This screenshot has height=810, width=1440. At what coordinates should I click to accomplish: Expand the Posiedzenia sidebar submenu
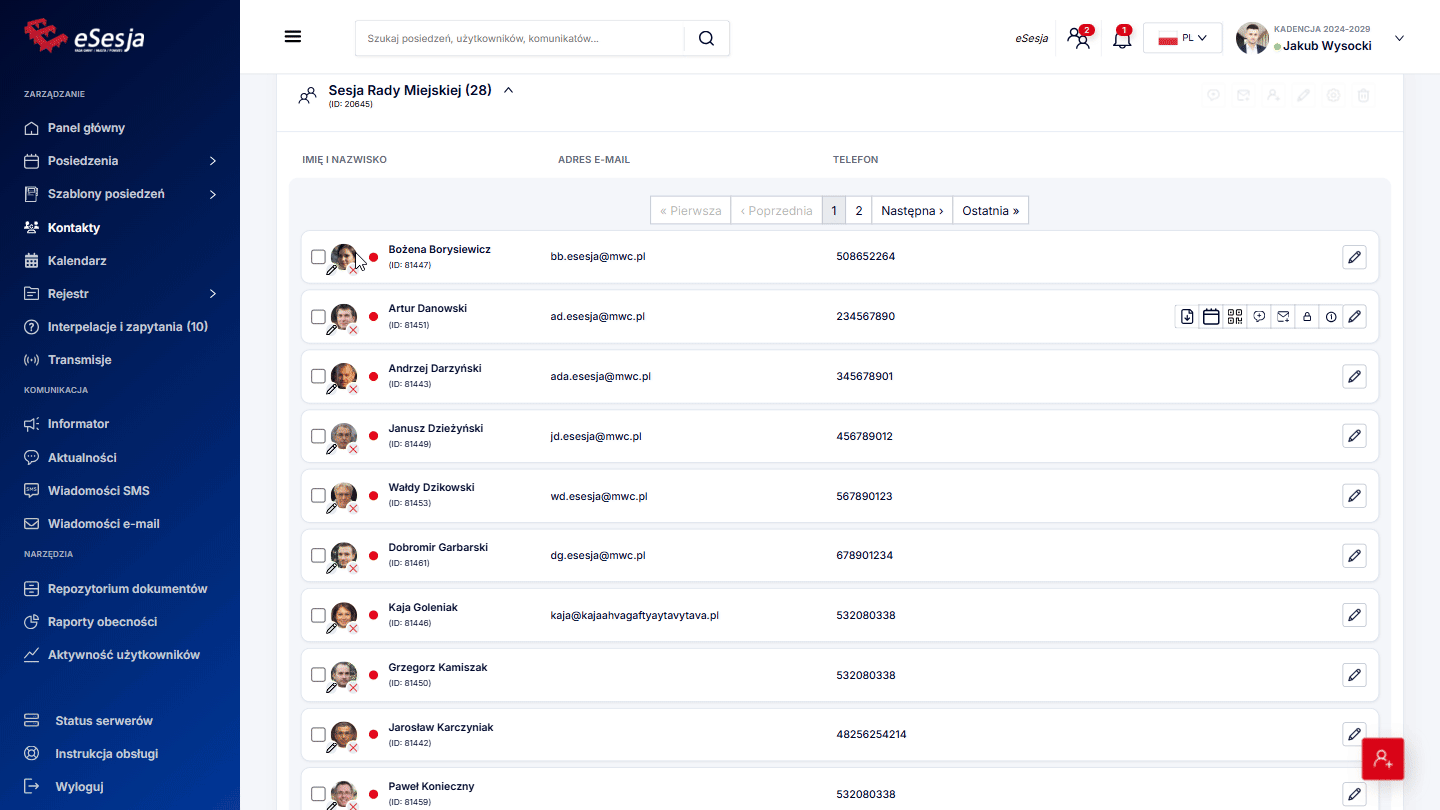[212, 161]
